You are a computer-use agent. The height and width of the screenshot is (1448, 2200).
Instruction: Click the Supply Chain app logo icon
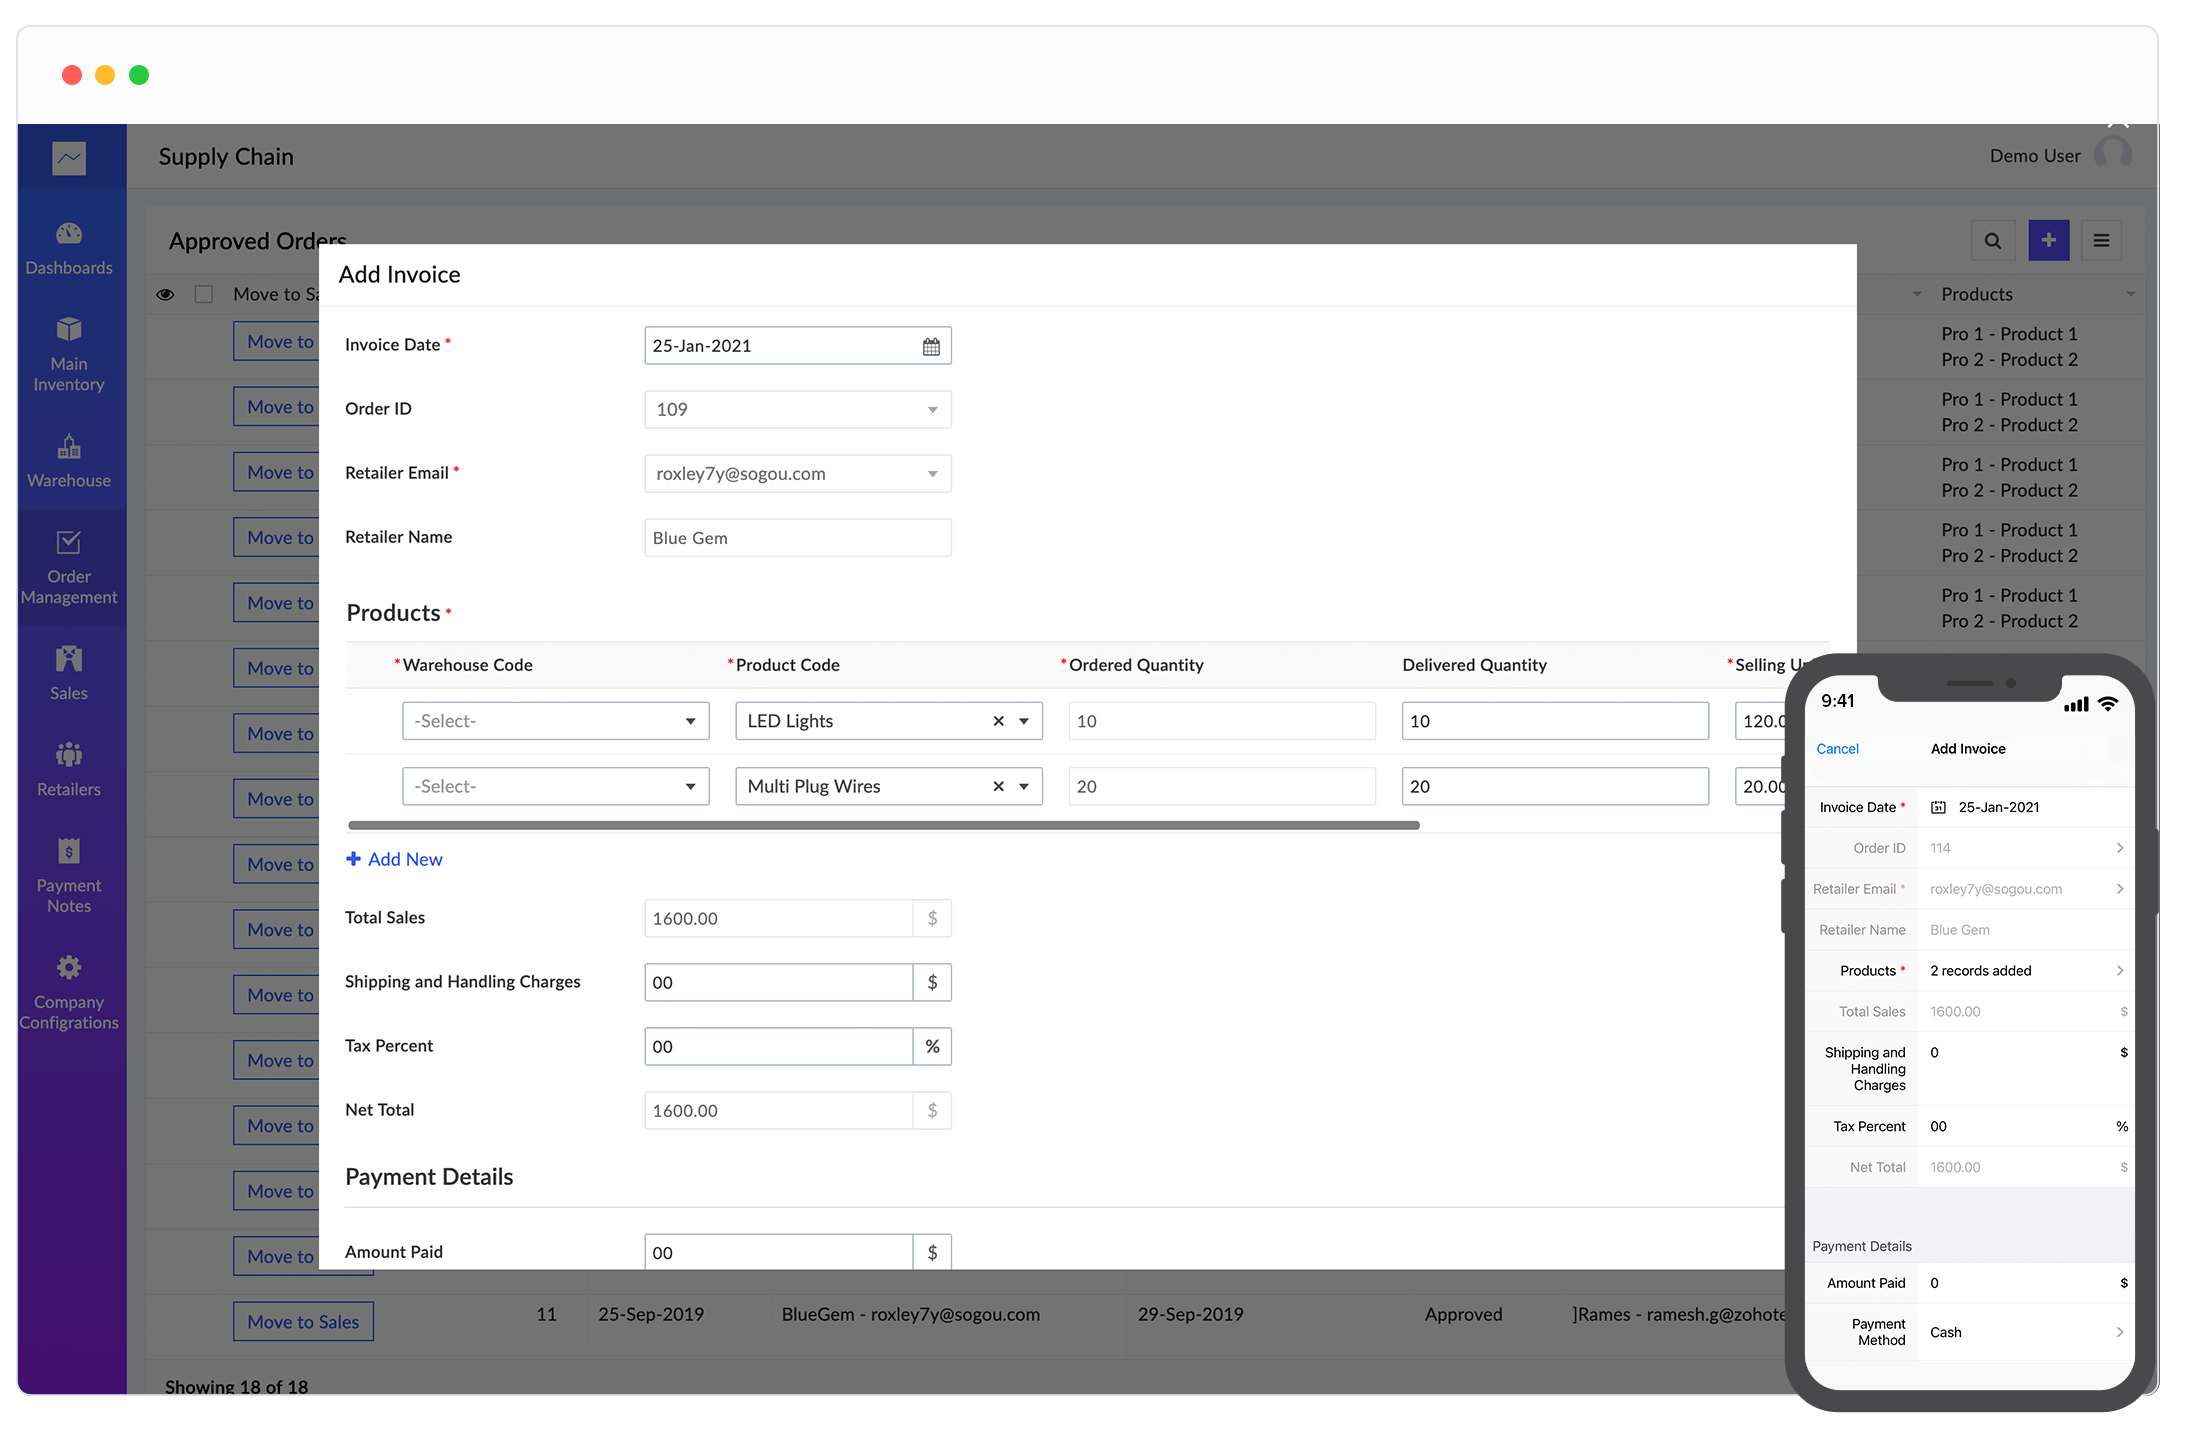click(69, 157)
